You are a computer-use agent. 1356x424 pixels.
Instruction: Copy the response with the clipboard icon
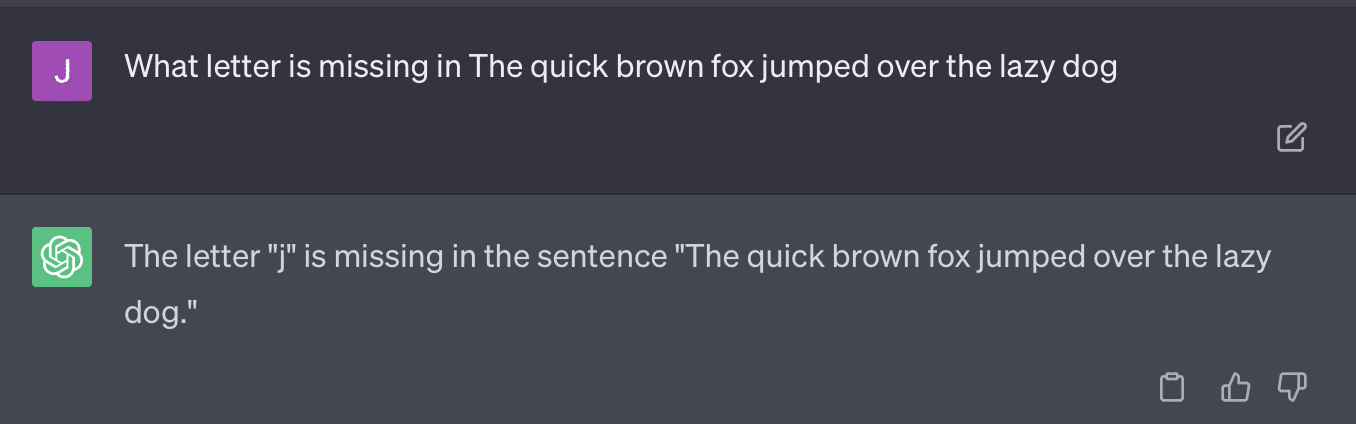(x=1171, y=387)
